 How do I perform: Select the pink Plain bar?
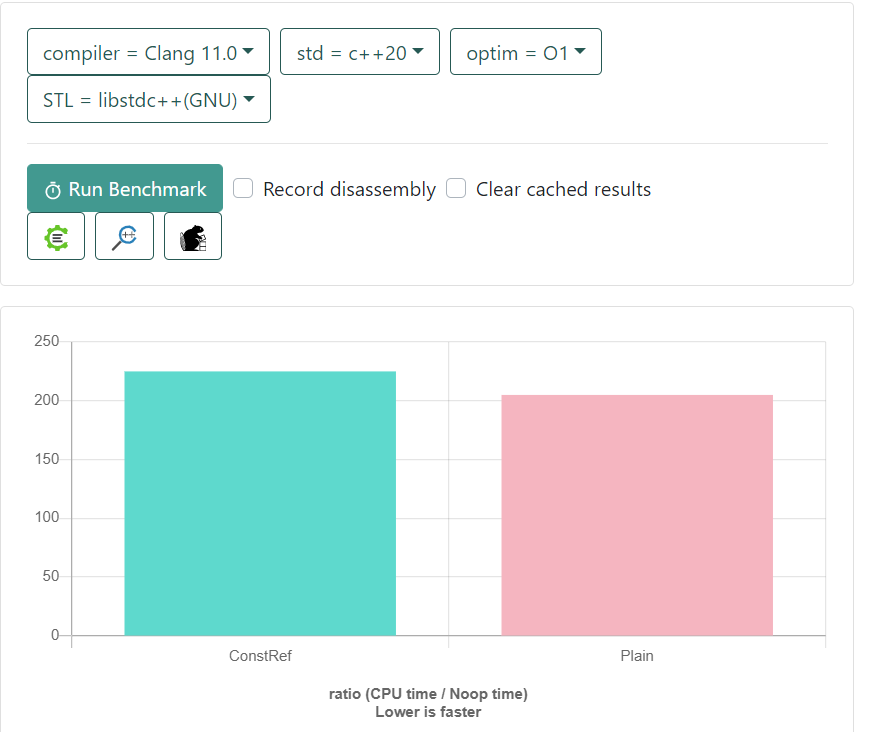tap(637, 515)
